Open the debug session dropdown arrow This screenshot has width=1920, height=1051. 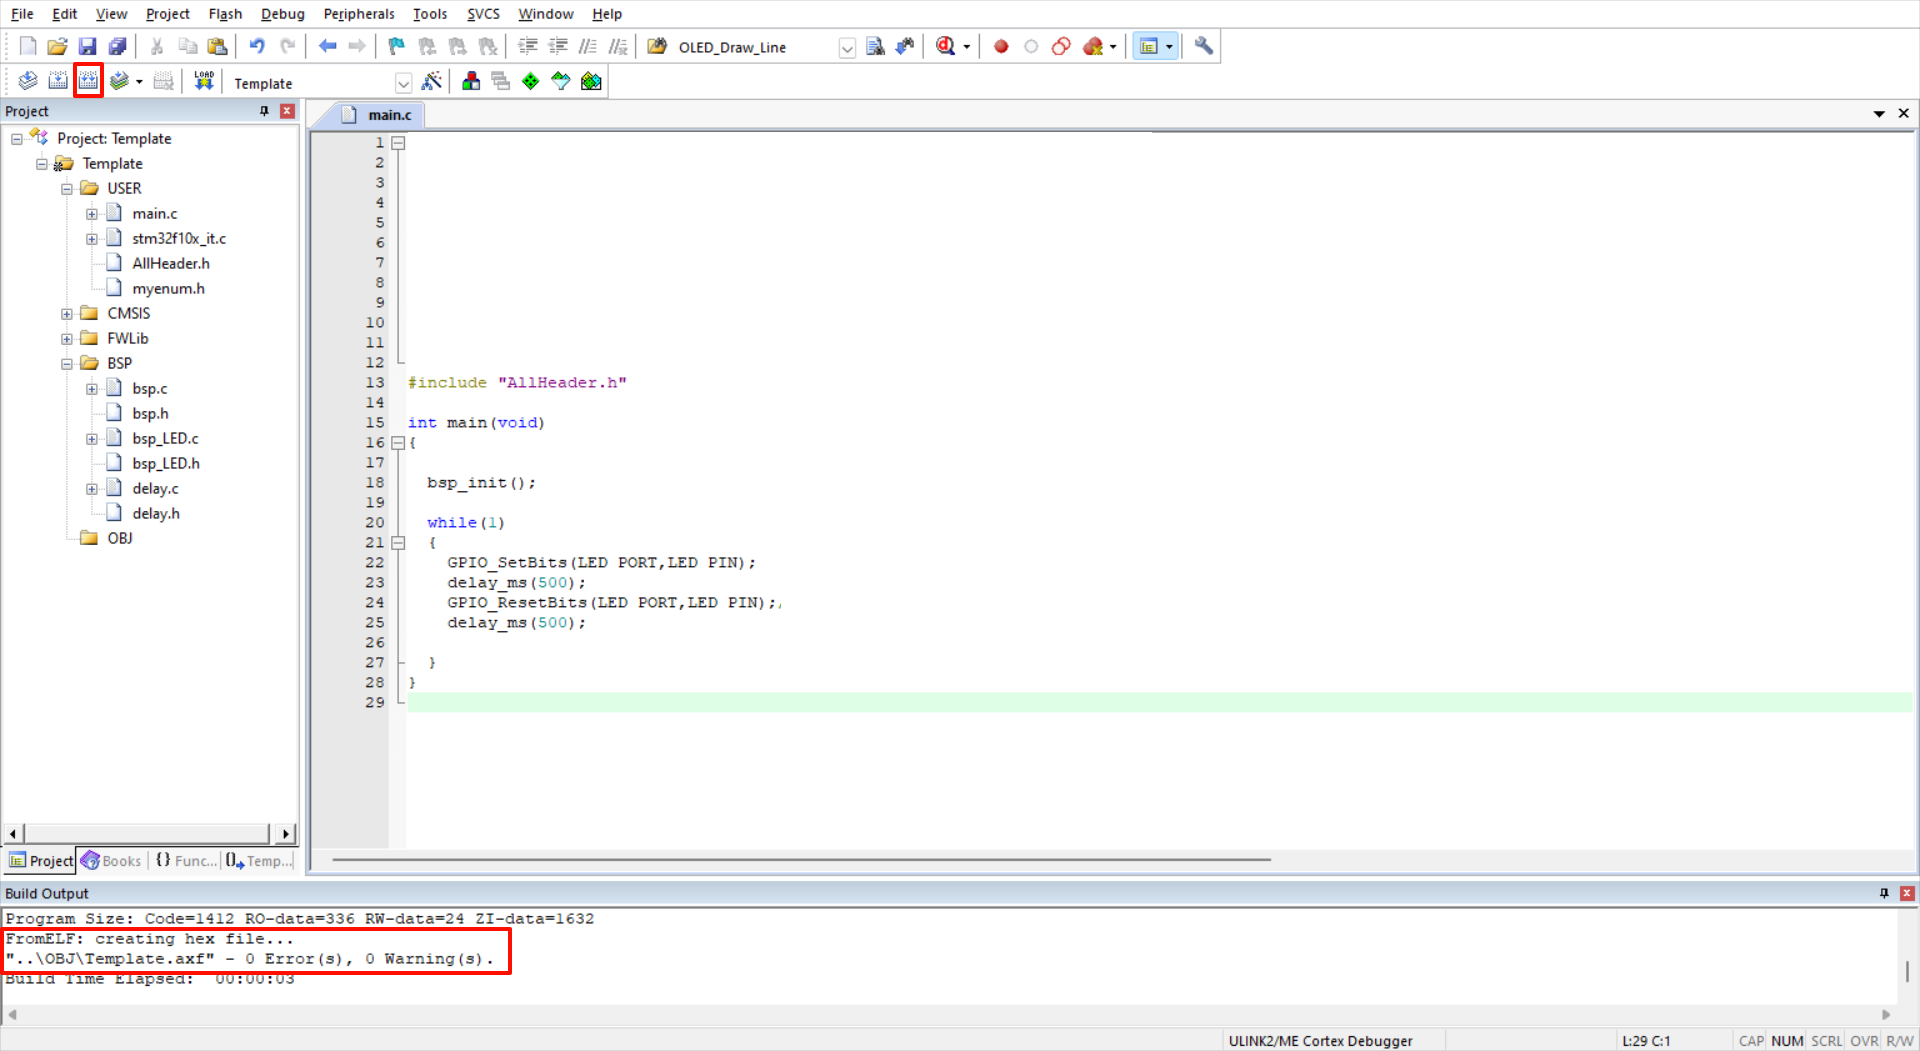tap(966, 47)
